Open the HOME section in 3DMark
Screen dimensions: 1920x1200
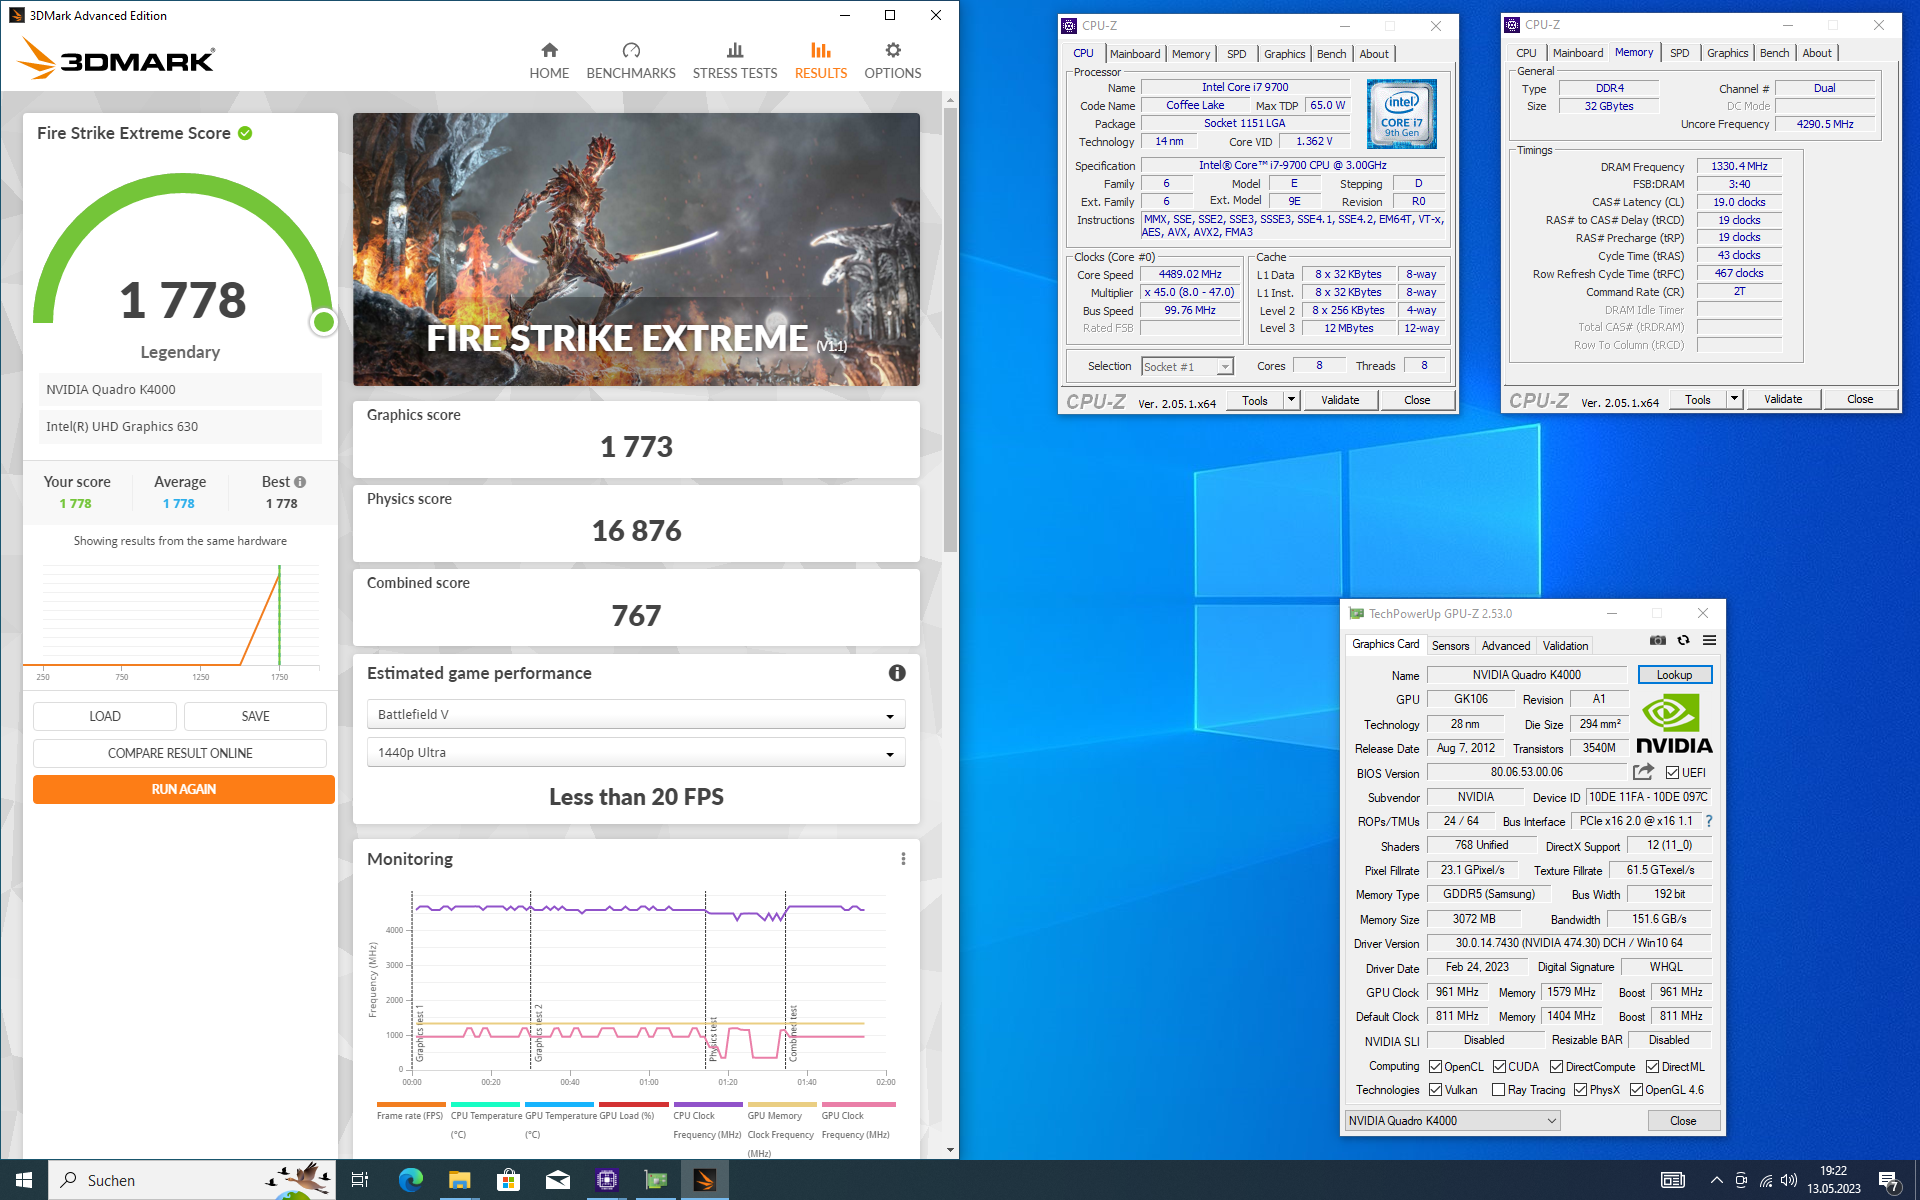coord(549,61)
